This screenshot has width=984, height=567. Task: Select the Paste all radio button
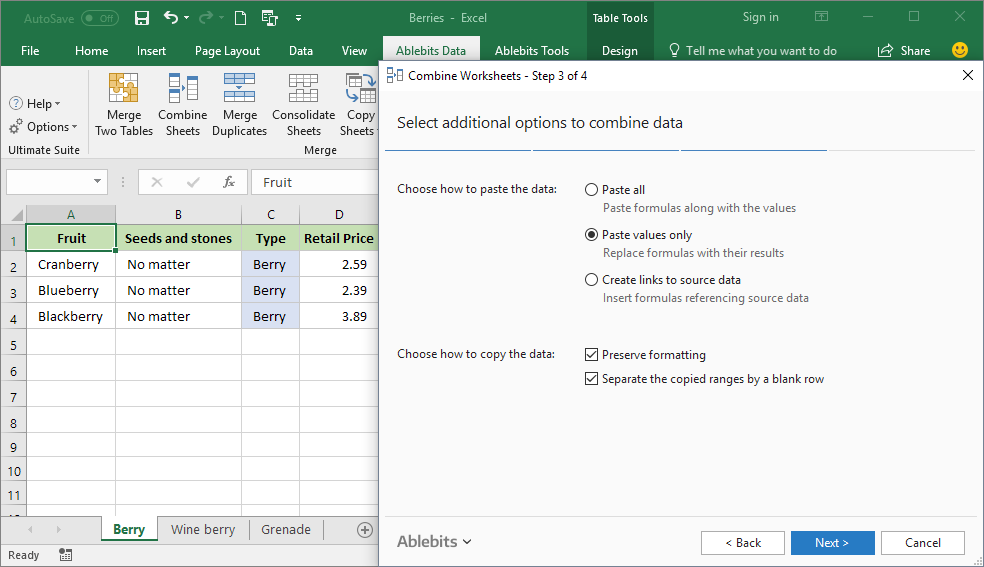click(x=591, y=189)
